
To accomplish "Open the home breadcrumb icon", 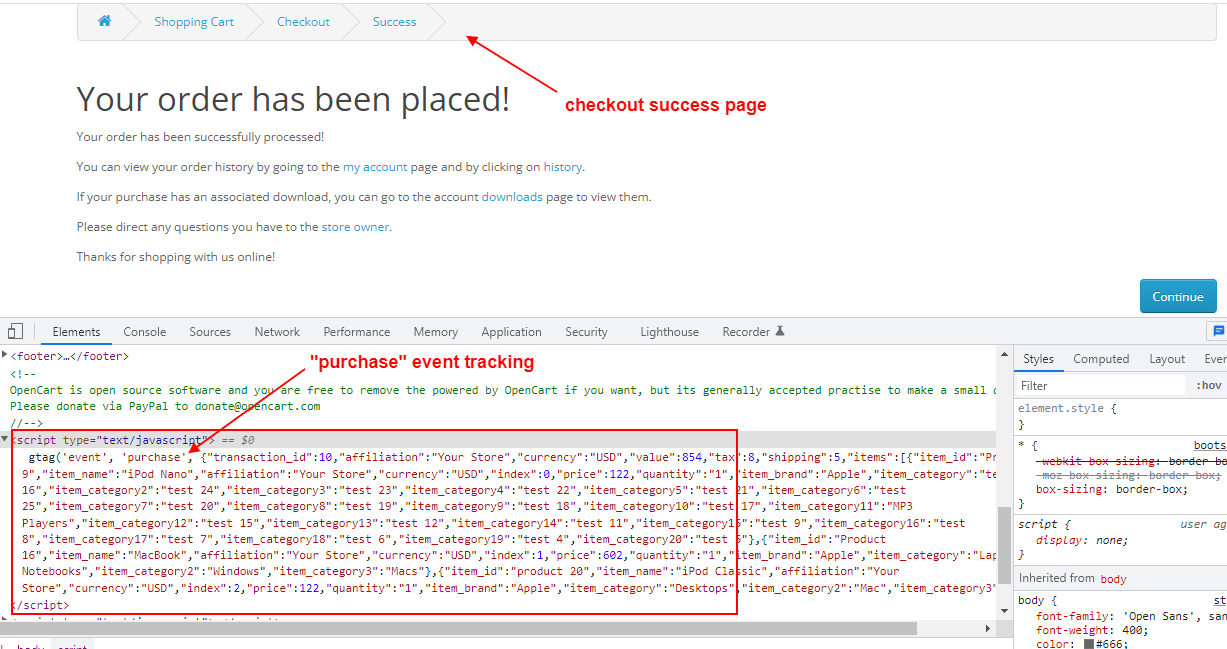I will (x=104, y=21).
